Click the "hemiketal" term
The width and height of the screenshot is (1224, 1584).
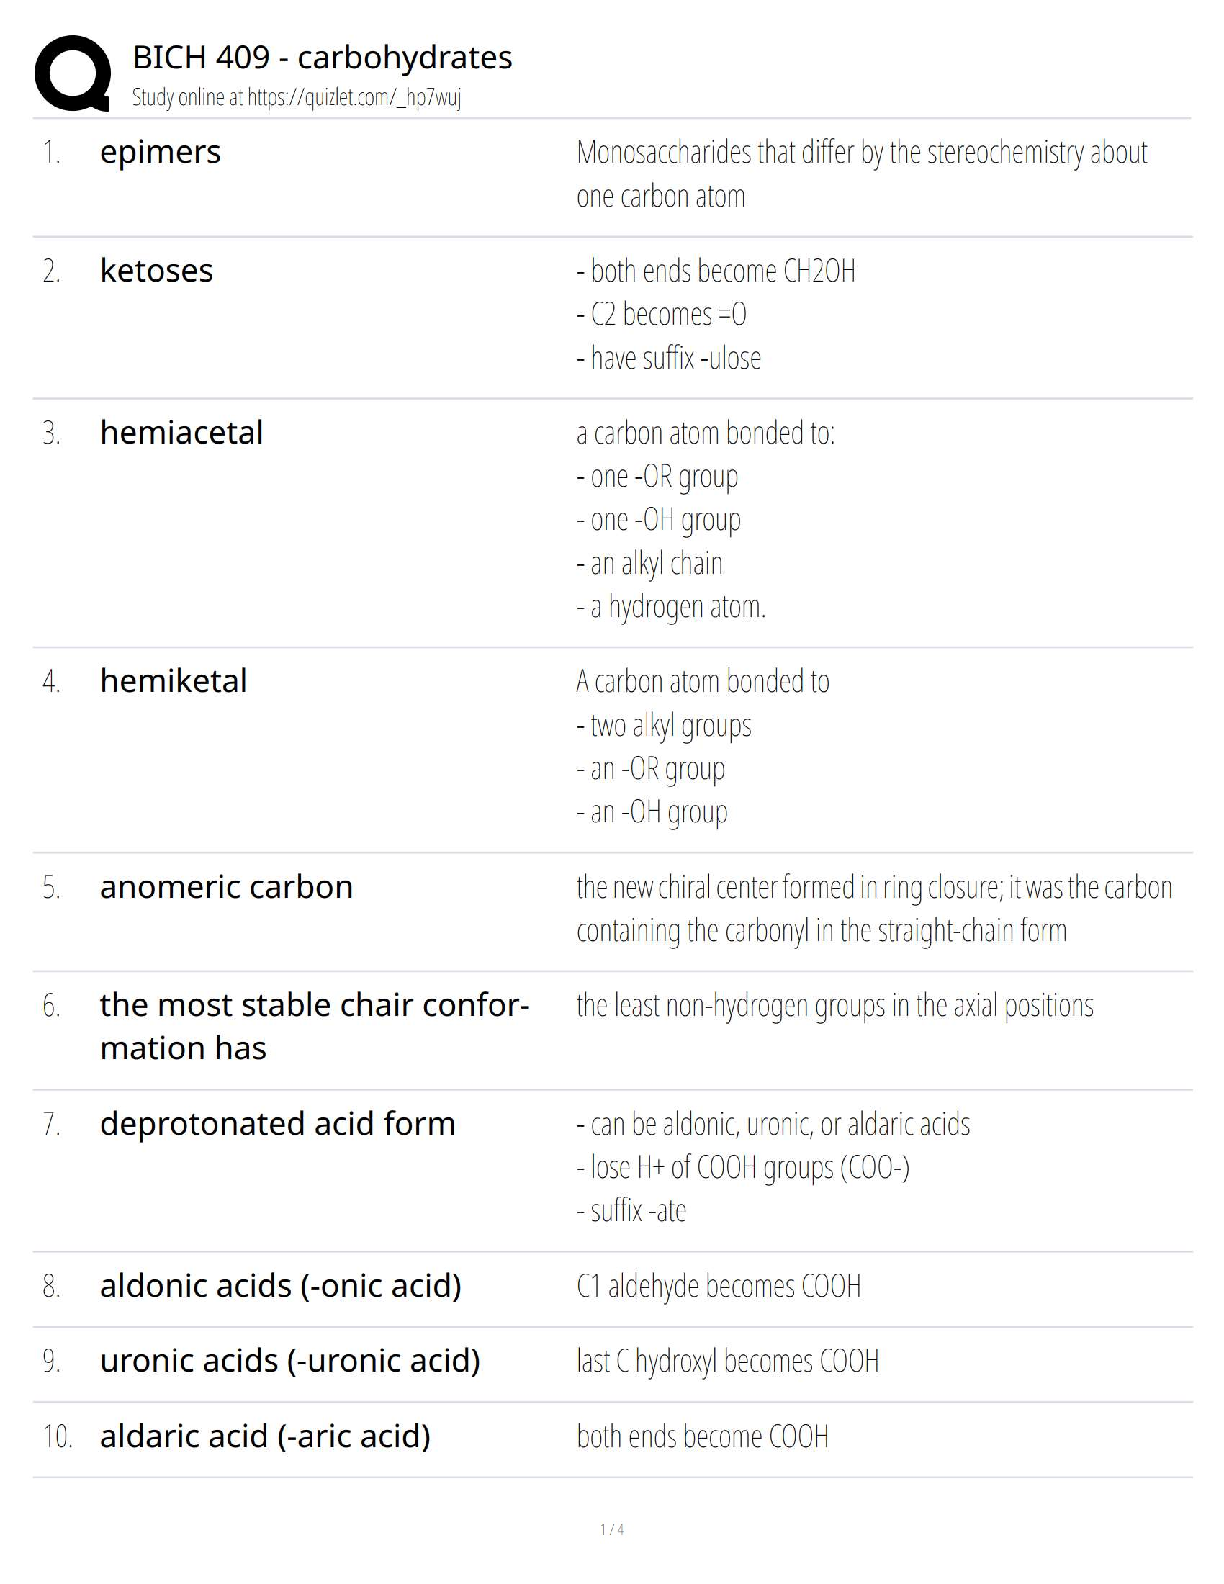click(x=173, y=681)
